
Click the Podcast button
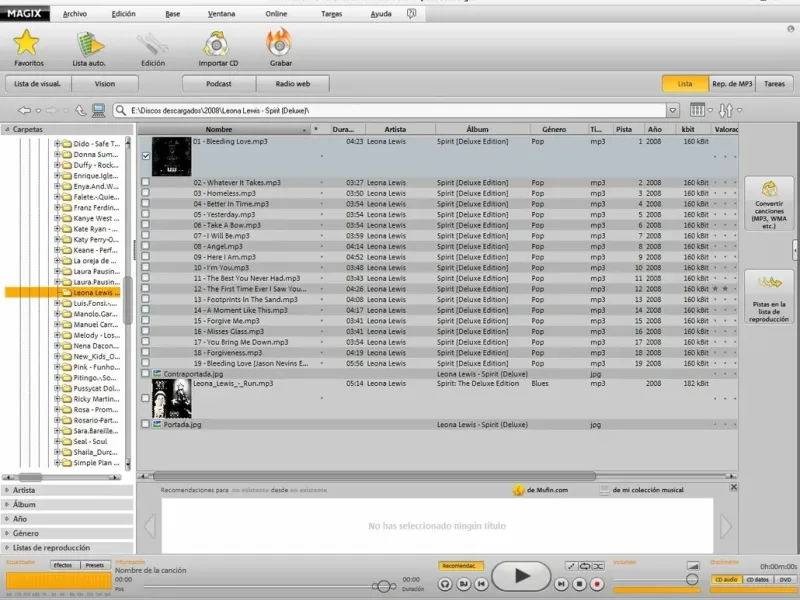(x=219, y=84)
